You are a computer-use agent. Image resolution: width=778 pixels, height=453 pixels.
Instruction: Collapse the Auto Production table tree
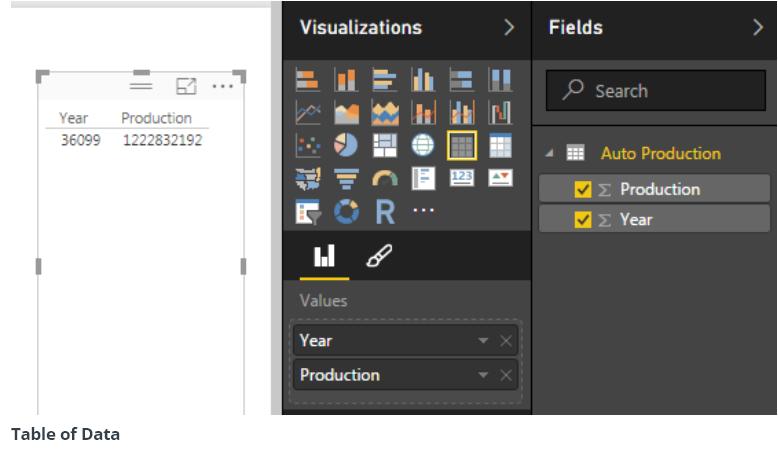pos(548,154)
